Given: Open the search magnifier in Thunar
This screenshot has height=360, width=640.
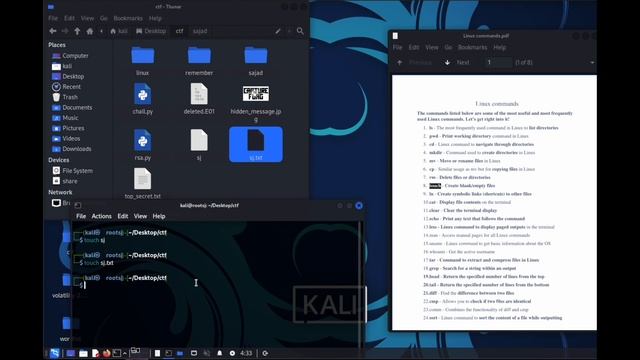Looking at the screenshot, I should point(300,31).
